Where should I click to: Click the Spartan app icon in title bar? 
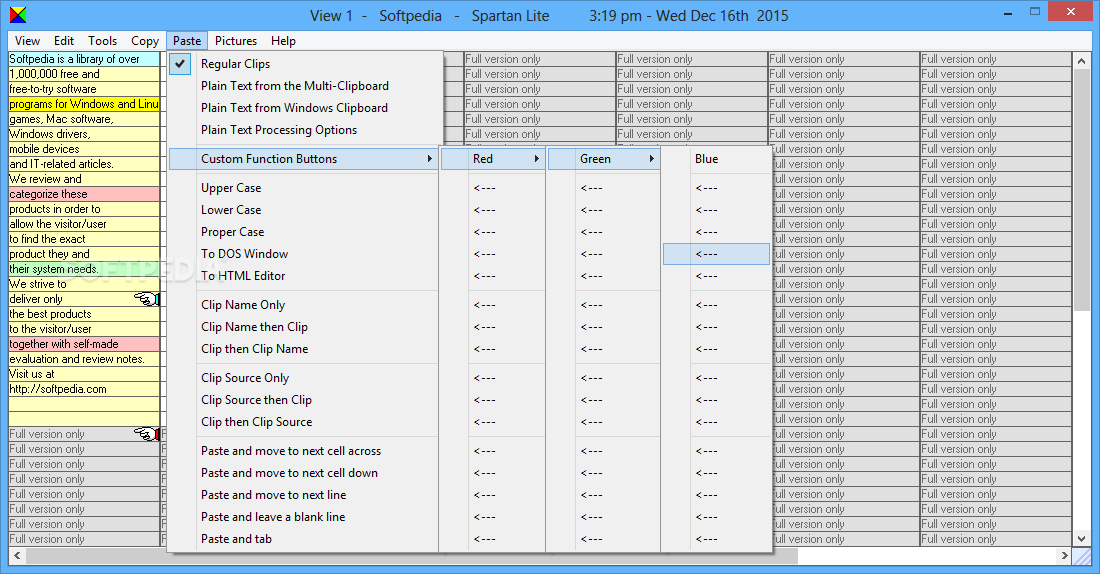click(x=18, y=15)
